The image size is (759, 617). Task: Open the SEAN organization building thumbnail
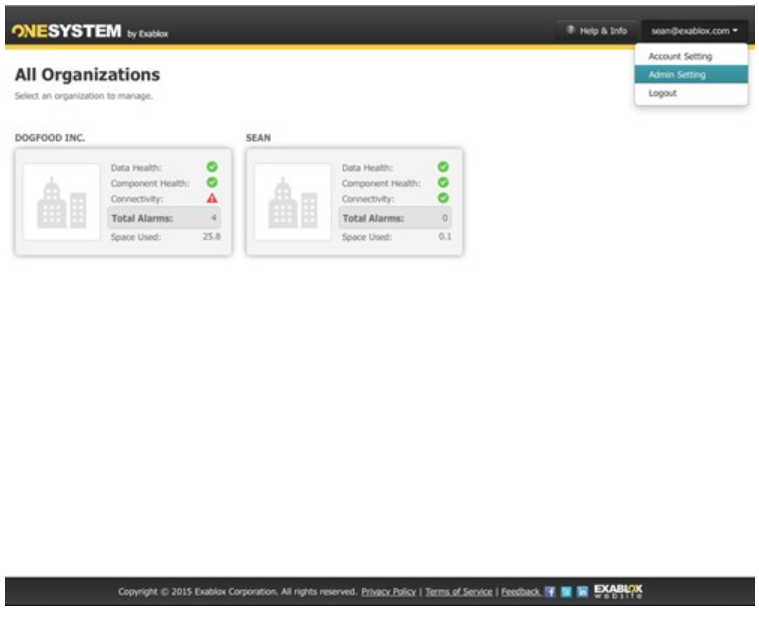tap(293, 202)
